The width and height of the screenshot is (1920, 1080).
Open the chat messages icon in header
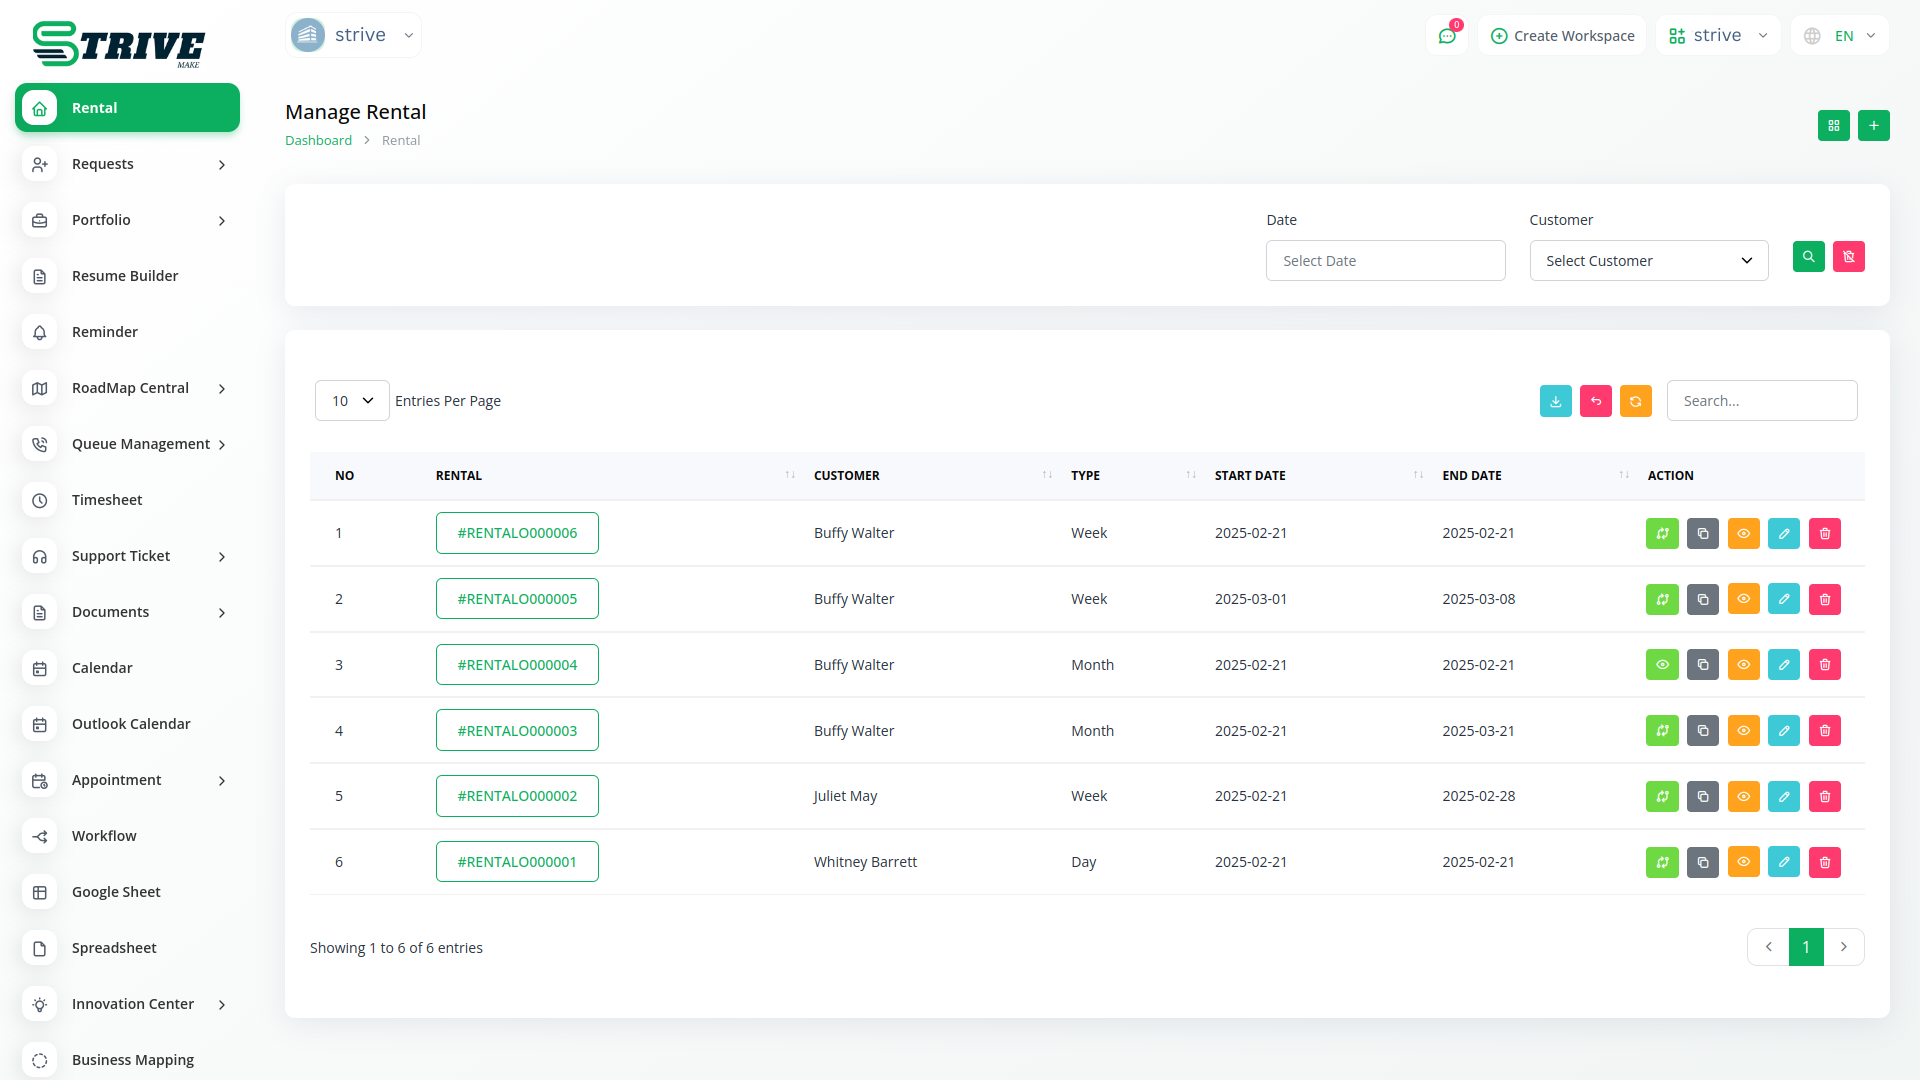[1446, 36]
